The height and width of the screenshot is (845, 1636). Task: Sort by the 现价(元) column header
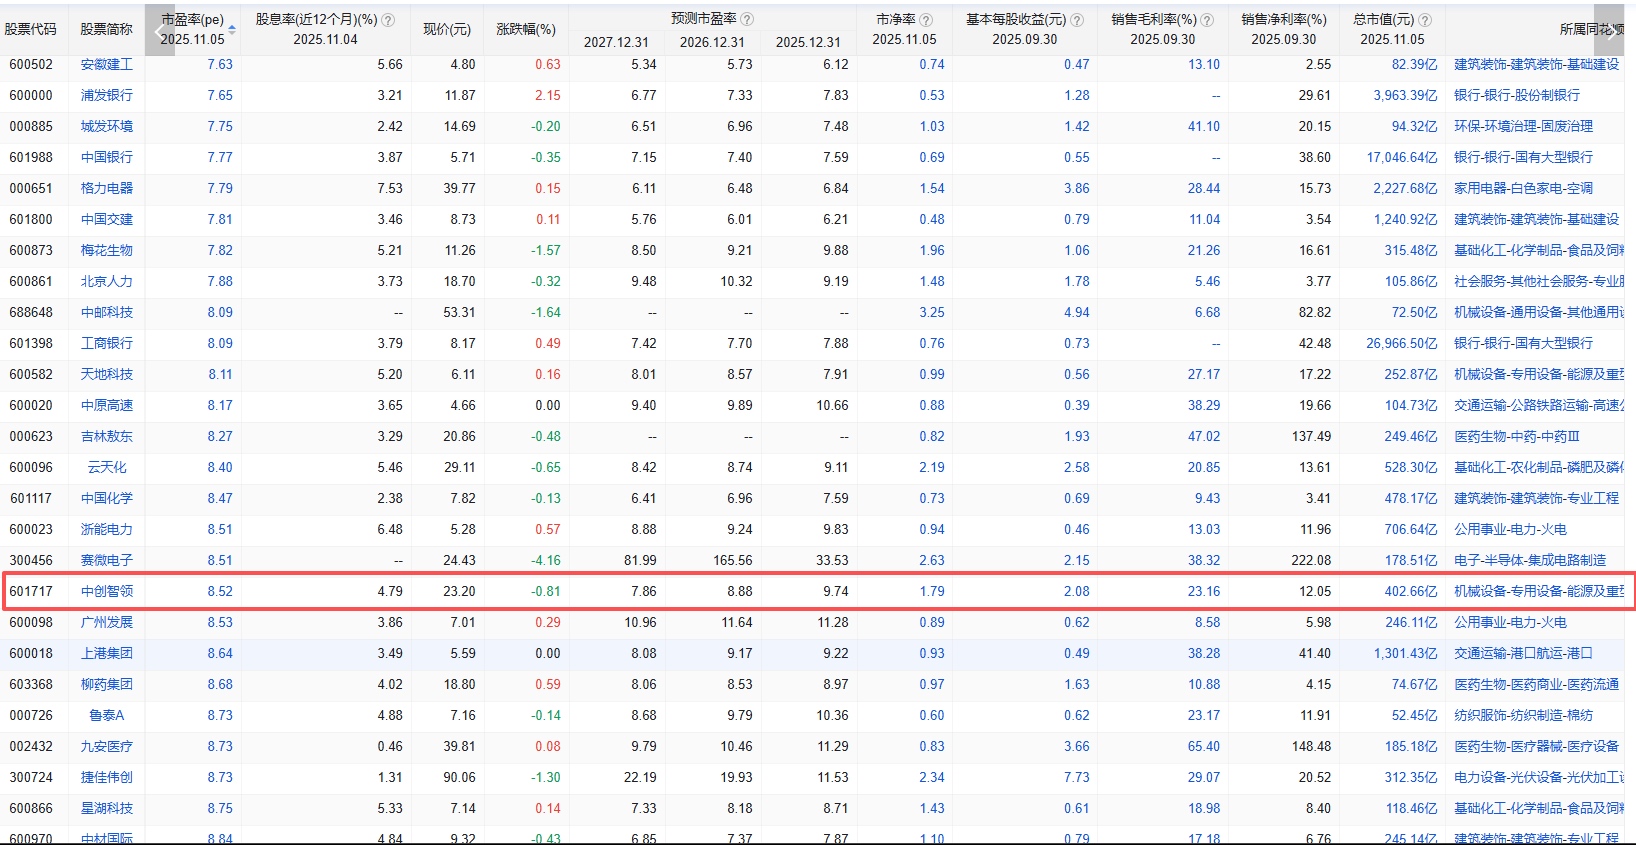446,30
